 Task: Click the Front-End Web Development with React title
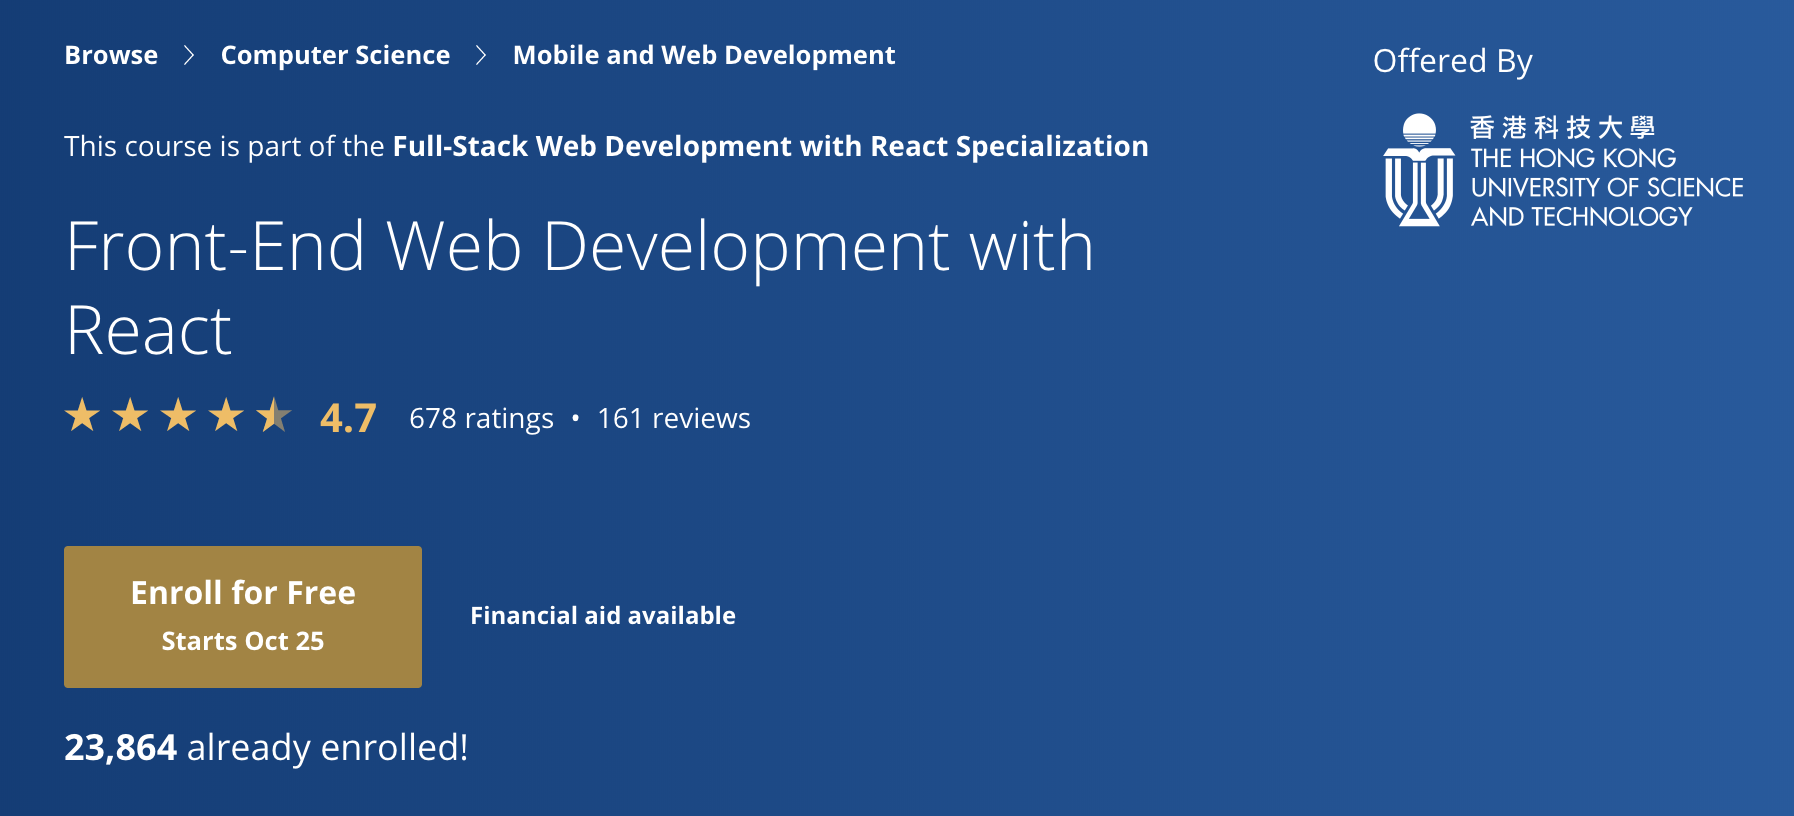[x=580, y=287]
